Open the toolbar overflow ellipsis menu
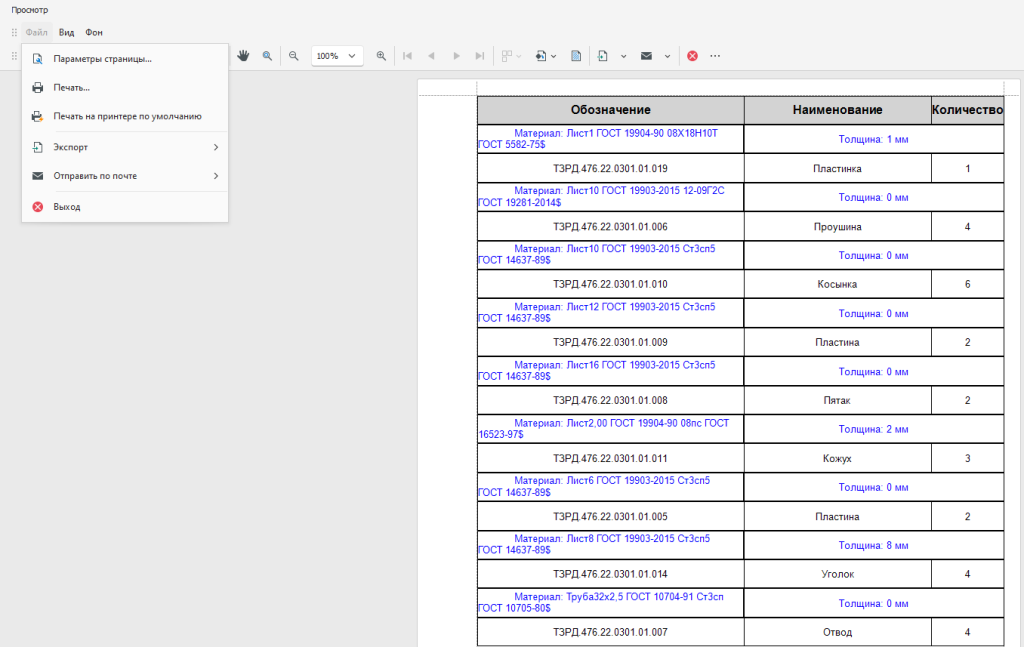The height and width of the screenshot is (647, 1024). click(x=715, y=56)
